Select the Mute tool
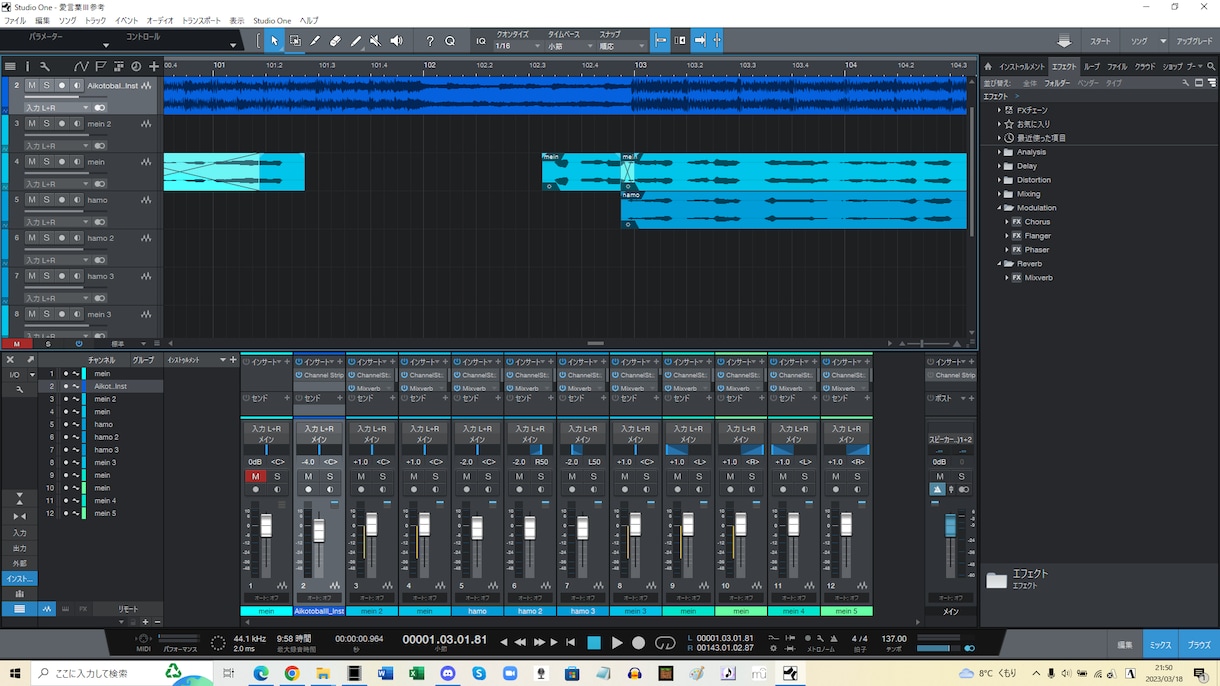The height and width of the screenshot is (686, 1220). (376, 41)
